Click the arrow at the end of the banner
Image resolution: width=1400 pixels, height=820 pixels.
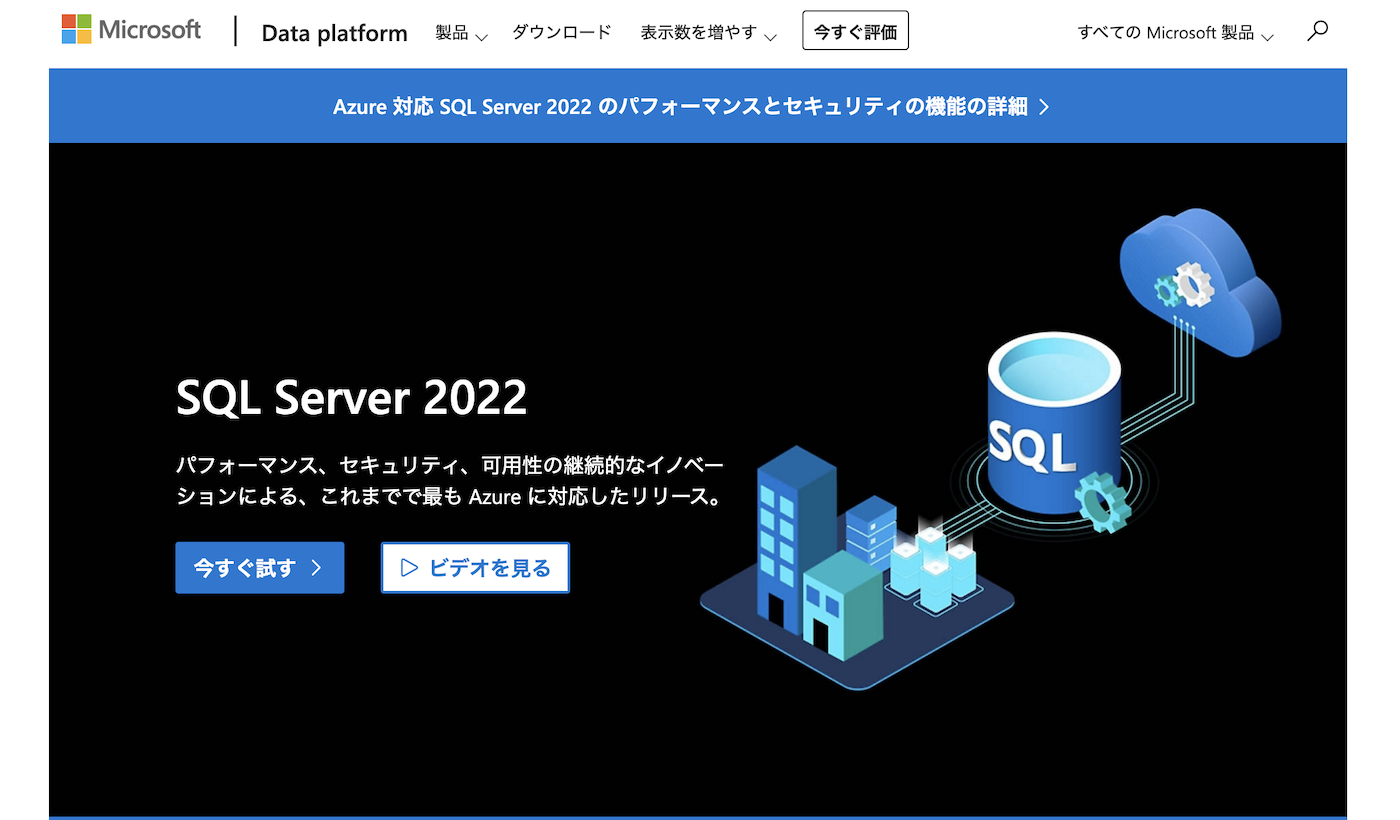click(x=1047, y=106)
